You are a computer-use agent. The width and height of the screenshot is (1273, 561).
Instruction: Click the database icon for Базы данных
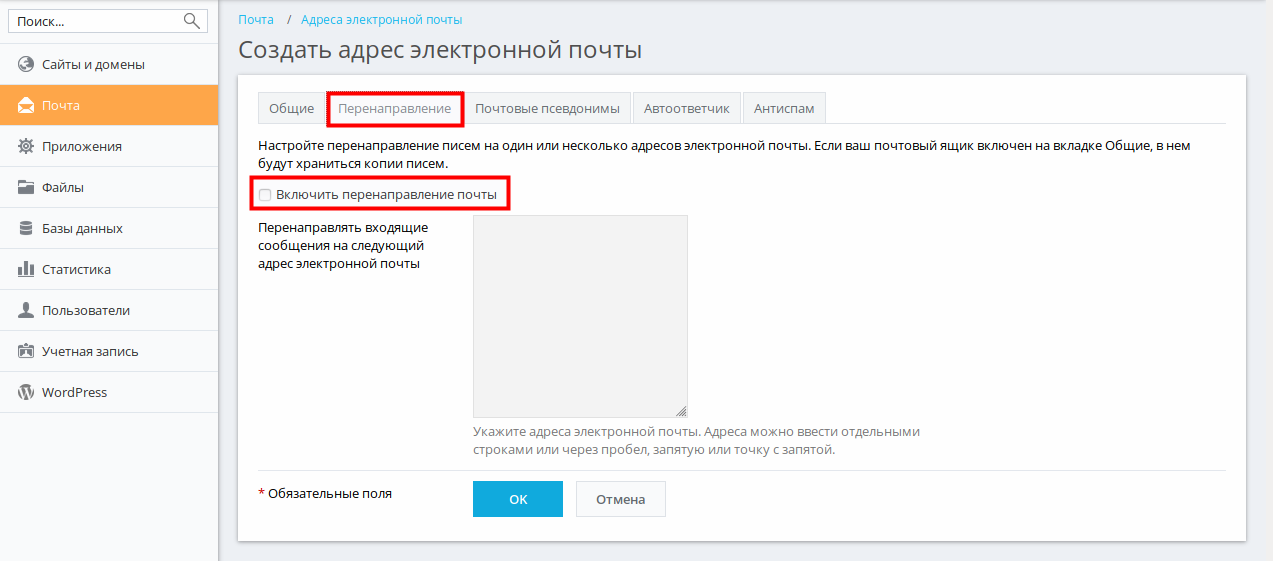click(26, 228)
